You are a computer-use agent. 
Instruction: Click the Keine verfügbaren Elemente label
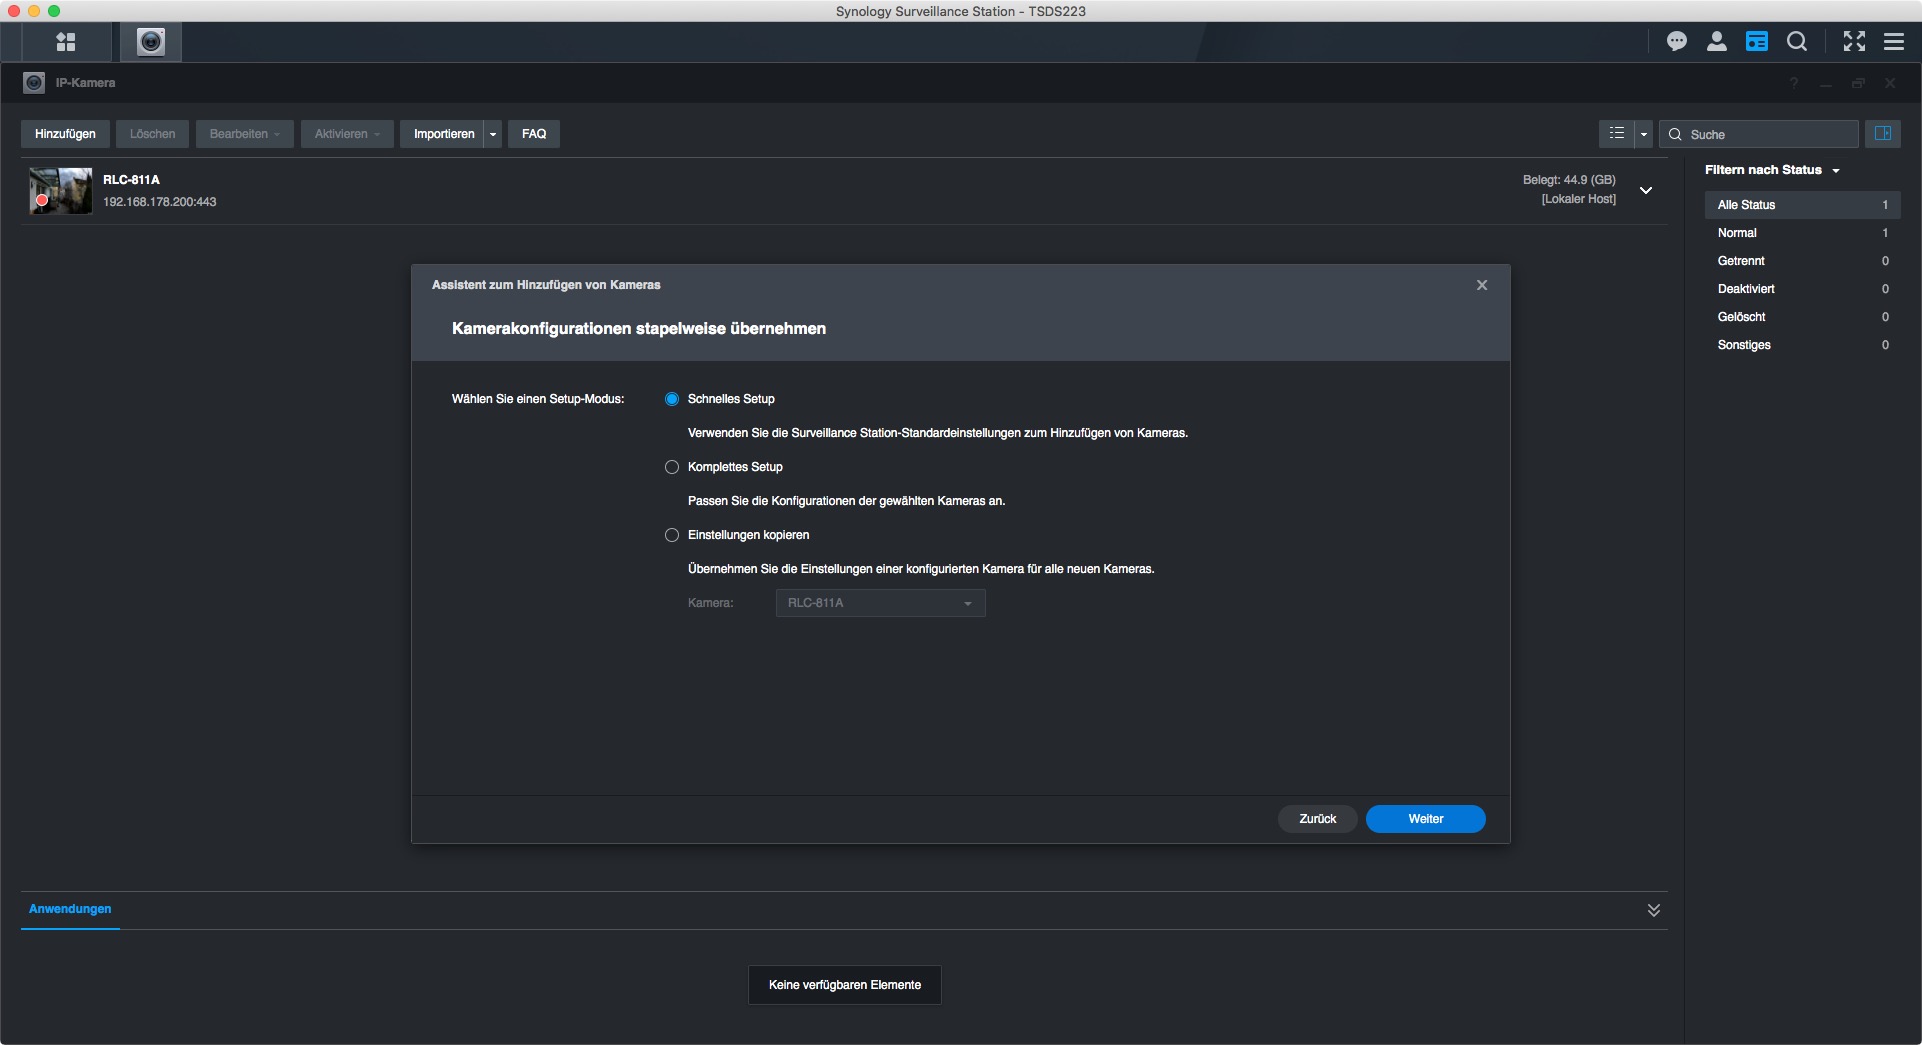click(845, 985)
